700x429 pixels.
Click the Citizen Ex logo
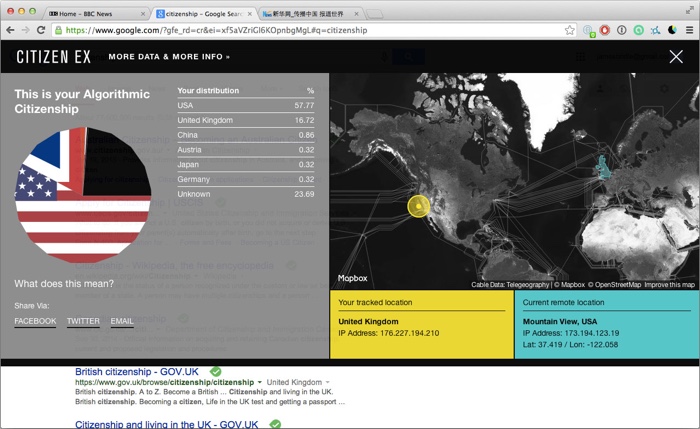(x=54, y=57)
